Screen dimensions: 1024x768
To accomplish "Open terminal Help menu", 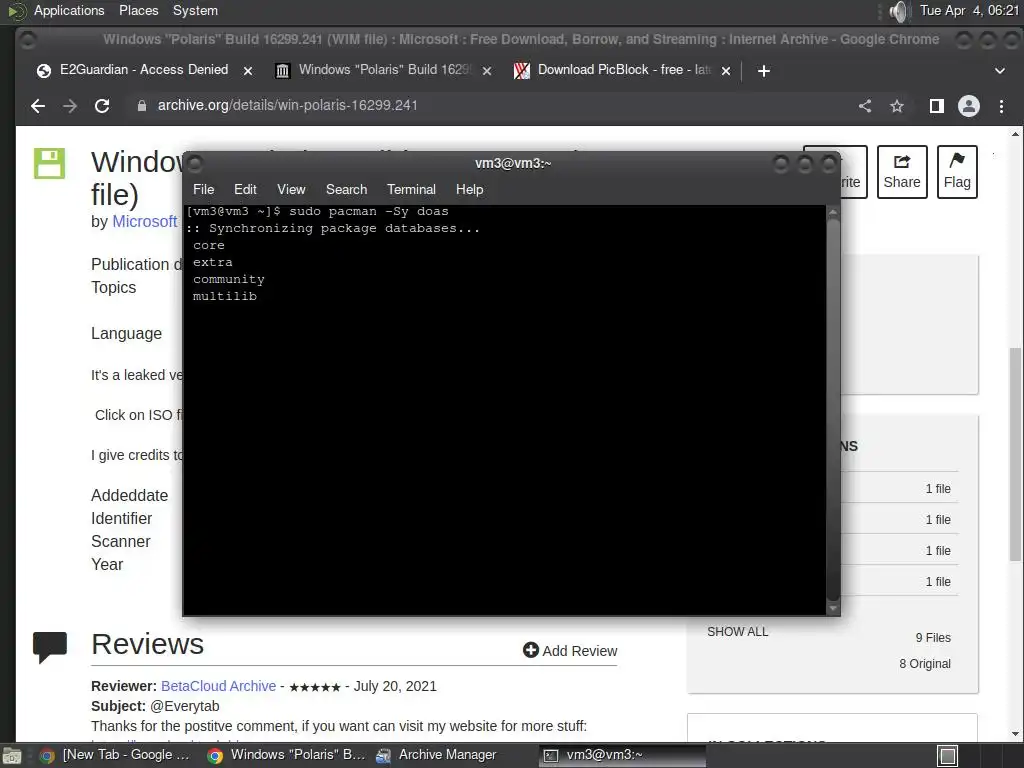I will point(469,189).
